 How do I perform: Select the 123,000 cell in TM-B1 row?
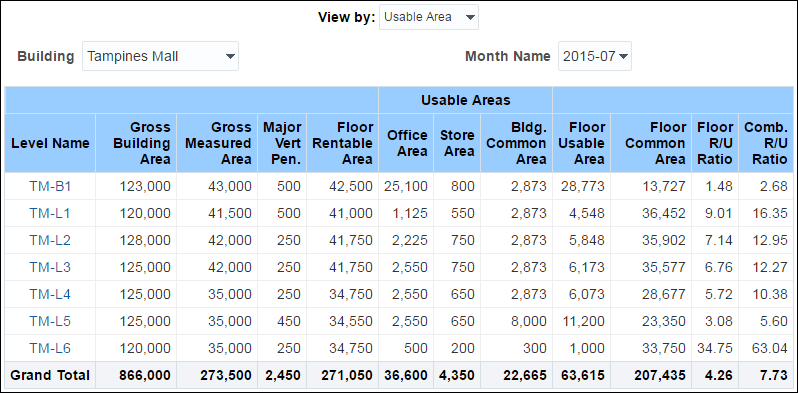136,186
